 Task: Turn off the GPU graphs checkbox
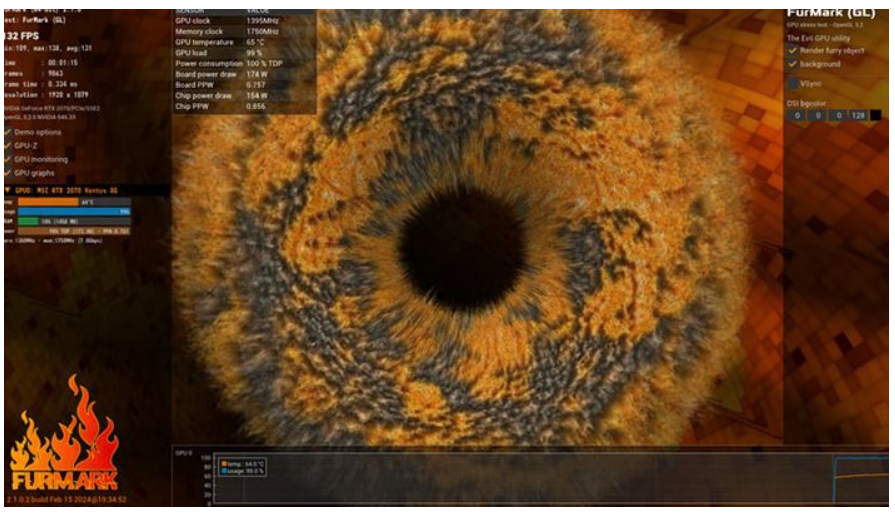pos(8,172)
